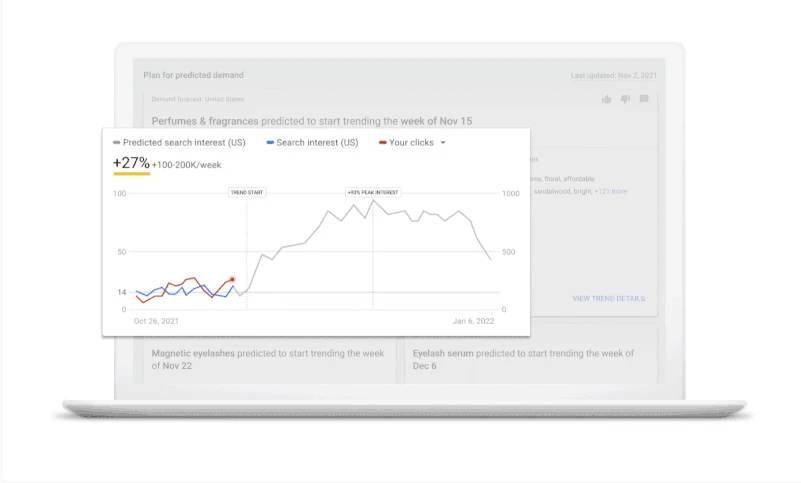Toggle the Predicted search interest (US) series
This screenshot has height=483, width=801.
click(x=184, y=143)
